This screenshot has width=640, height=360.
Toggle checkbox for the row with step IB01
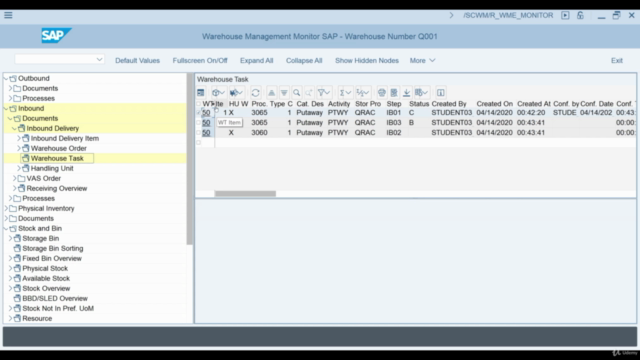pyautogui.click(x=198, y=112)
